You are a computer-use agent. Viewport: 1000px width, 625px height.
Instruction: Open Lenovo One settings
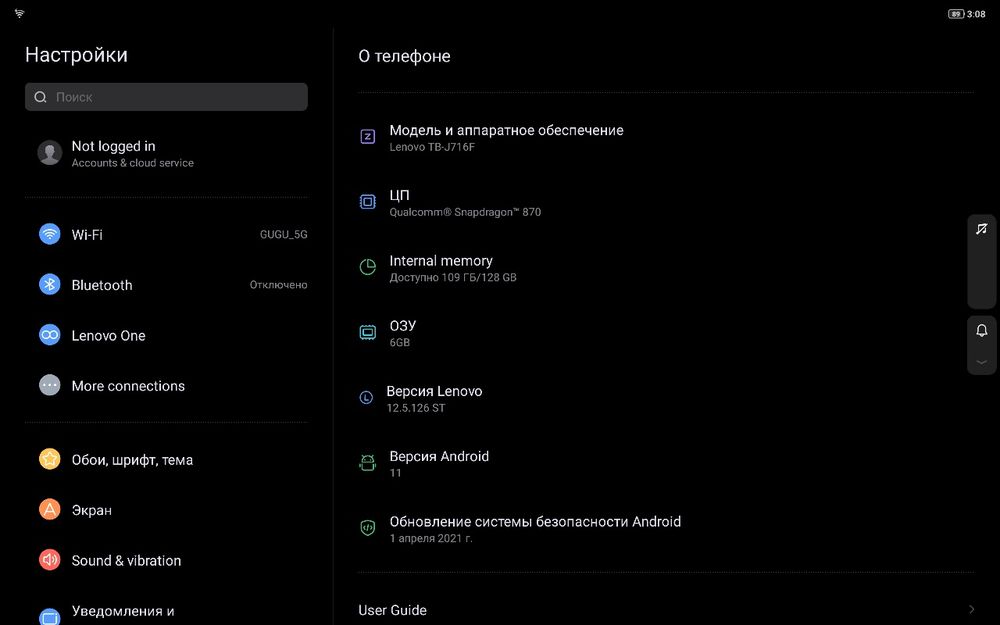(166, 335)
